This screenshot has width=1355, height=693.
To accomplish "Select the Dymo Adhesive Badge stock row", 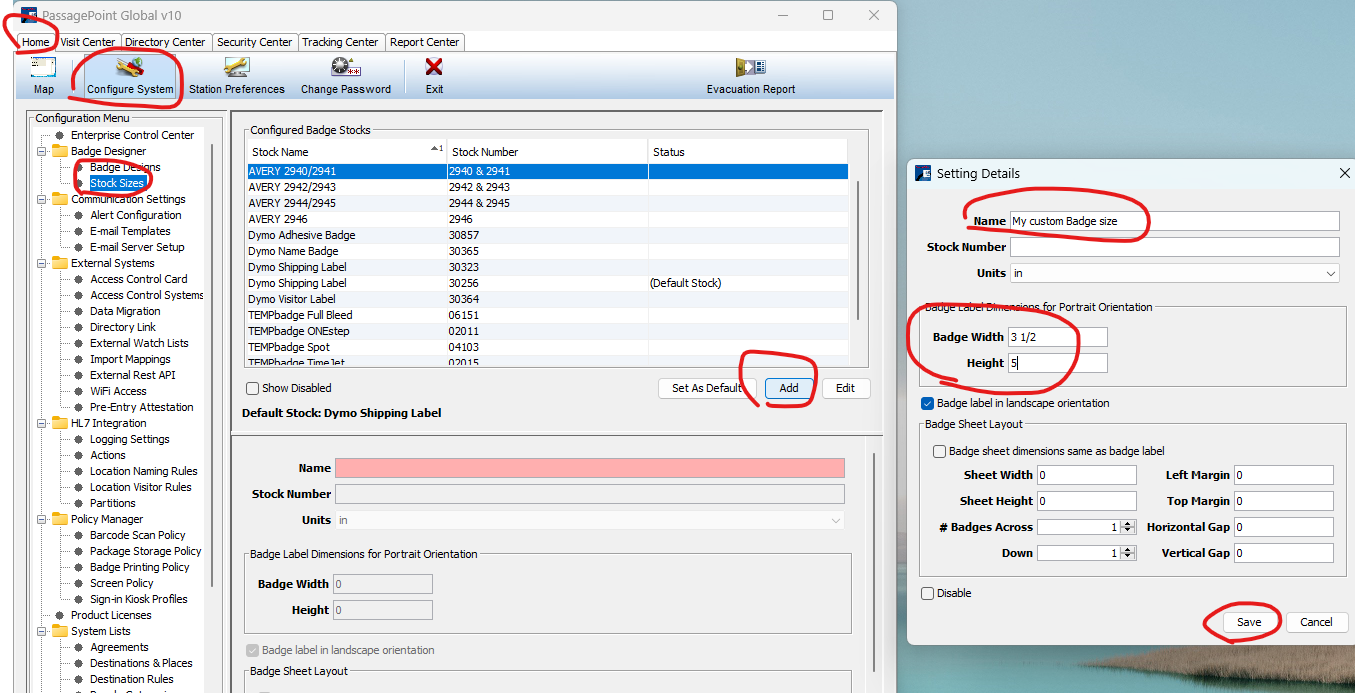I will point(548,235).
